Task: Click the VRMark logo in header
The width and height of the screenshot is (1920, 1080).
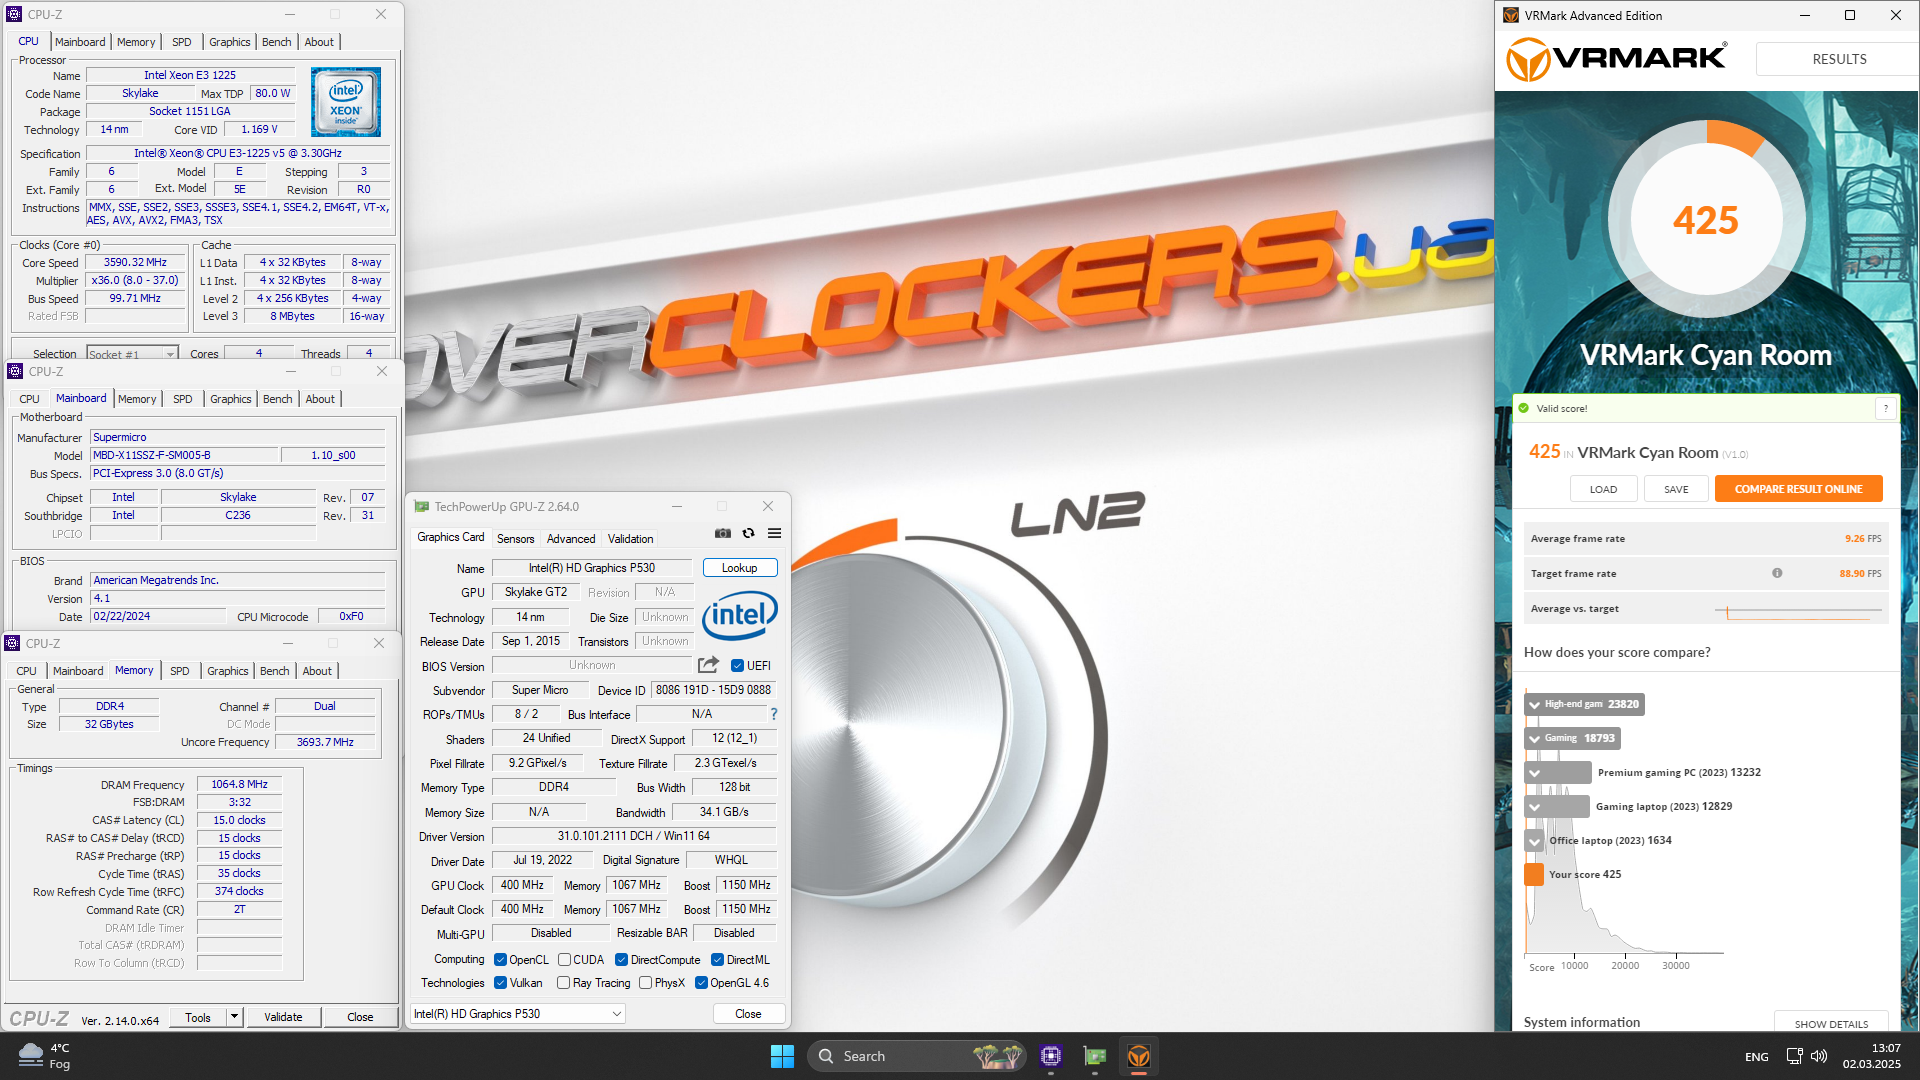Action: (1617, 59)
